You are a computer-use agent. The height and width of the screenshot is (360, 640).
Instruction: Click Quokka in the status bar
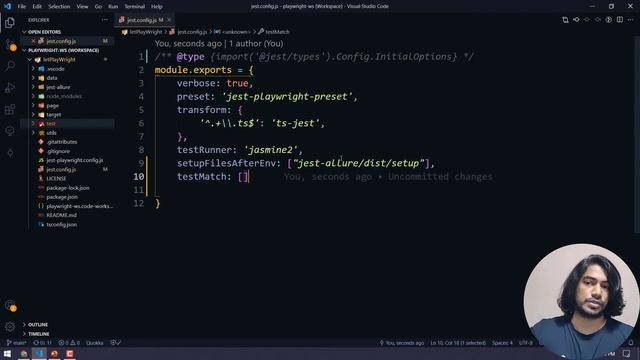point(95,343)
